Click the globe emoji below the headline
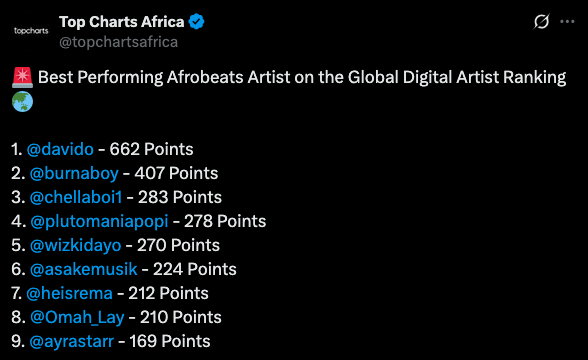 [22, 101]
